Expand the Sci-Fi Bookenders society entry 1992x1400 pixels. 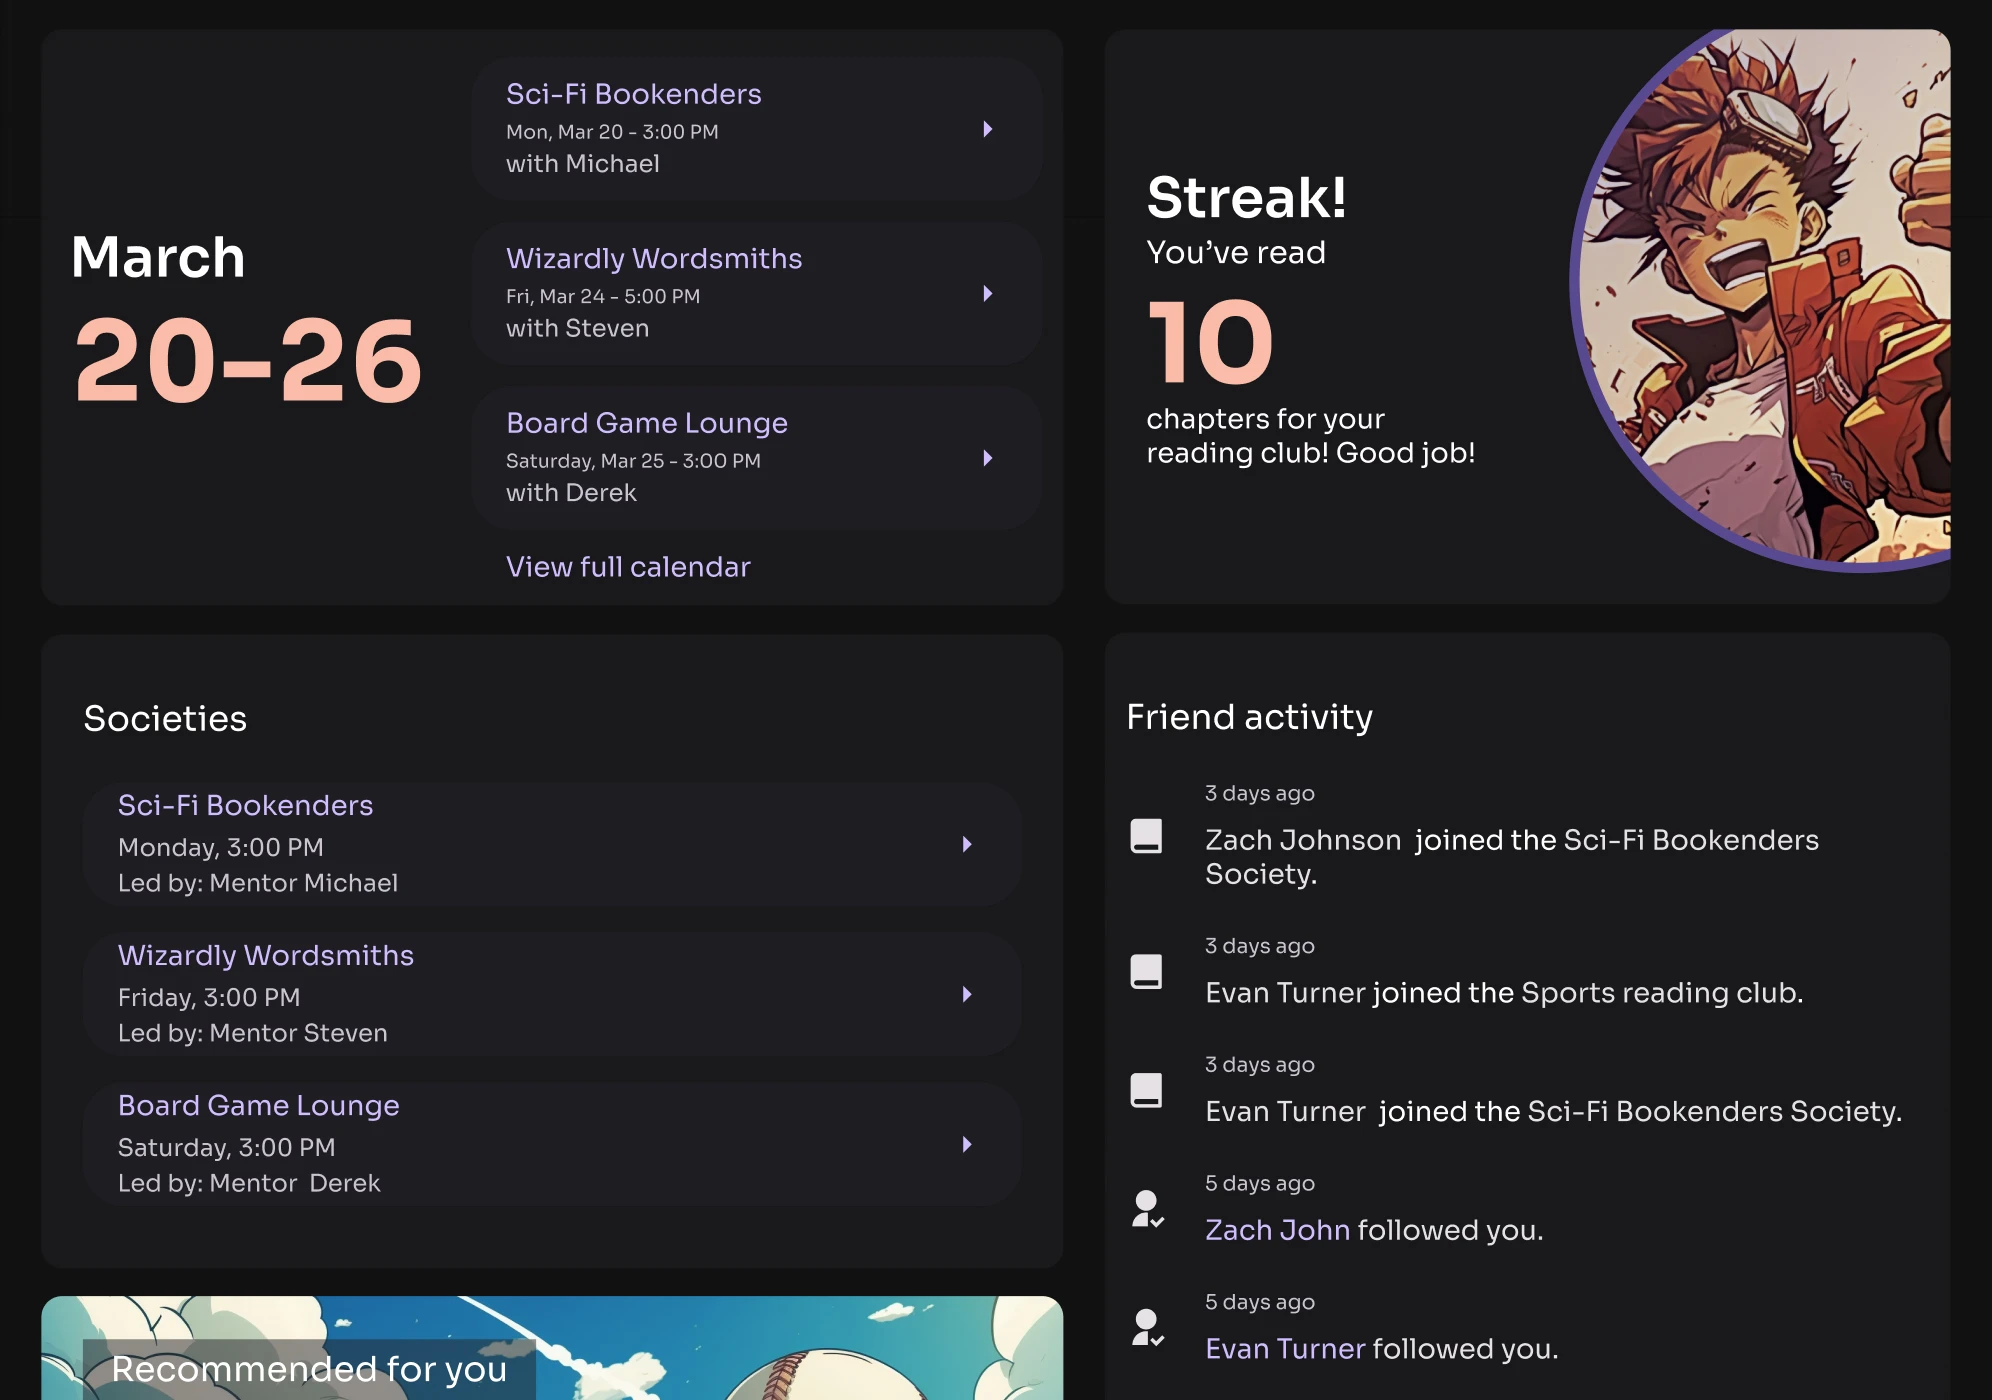(966, 845)
